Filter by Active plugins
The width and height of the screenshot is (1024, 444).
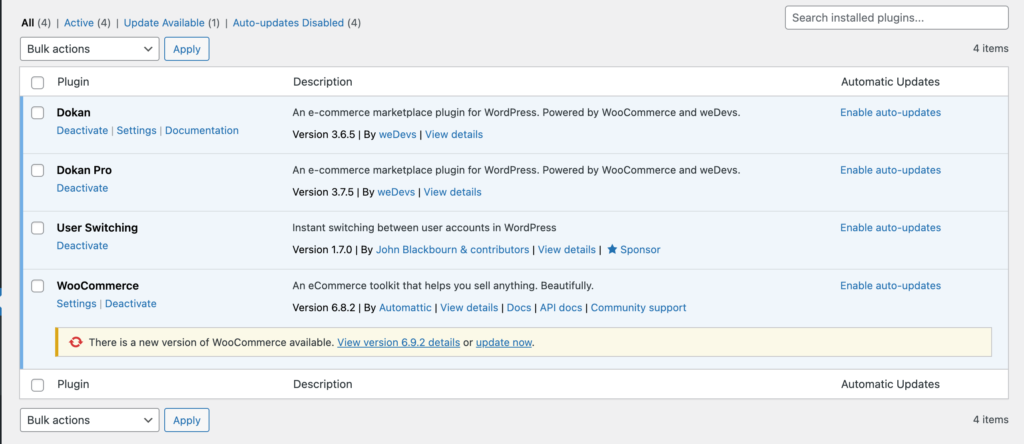(x=79, y=23)
